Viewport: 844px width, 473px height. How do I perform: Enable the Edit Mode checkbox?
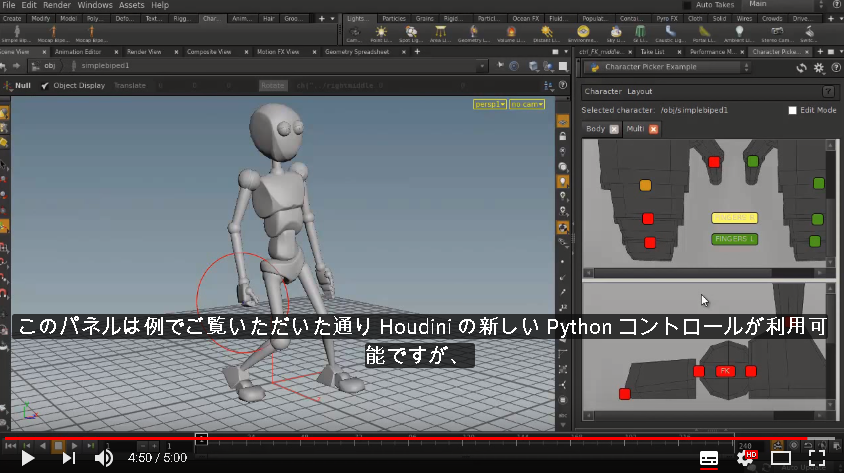tap(792, 110)
